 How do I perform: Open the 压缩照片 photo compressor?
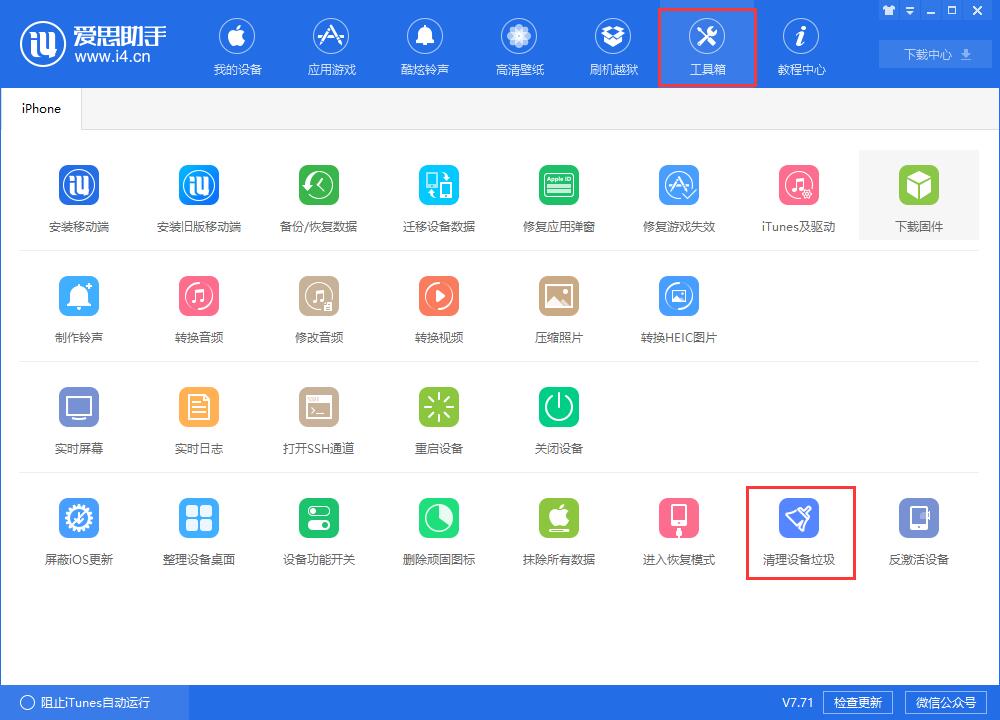point(558,306)
